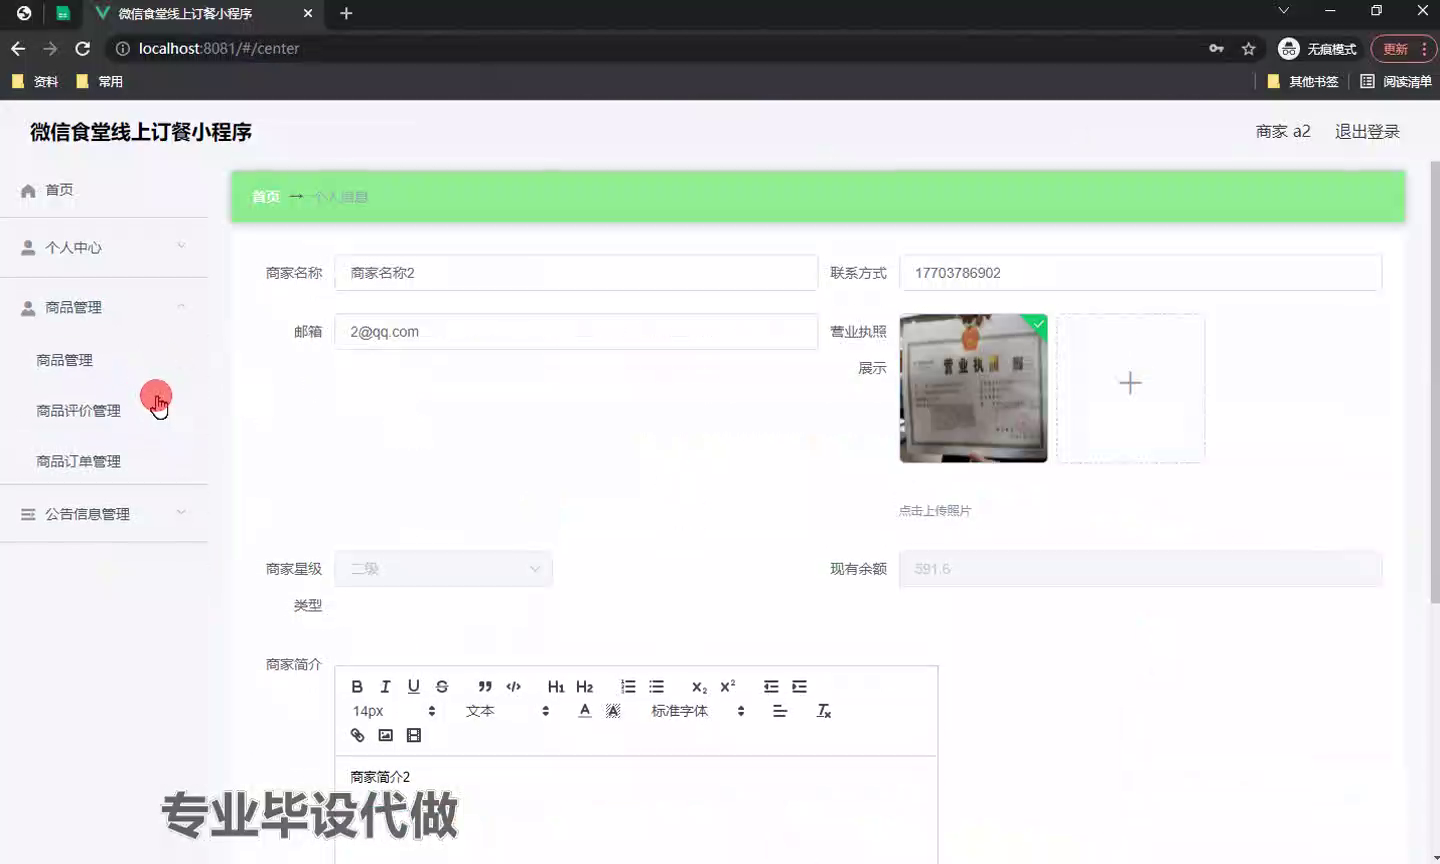Click the 现有余额 field showing 591.6
Viewport: 1440px width, 864px height.
[x=1140, y=569]
